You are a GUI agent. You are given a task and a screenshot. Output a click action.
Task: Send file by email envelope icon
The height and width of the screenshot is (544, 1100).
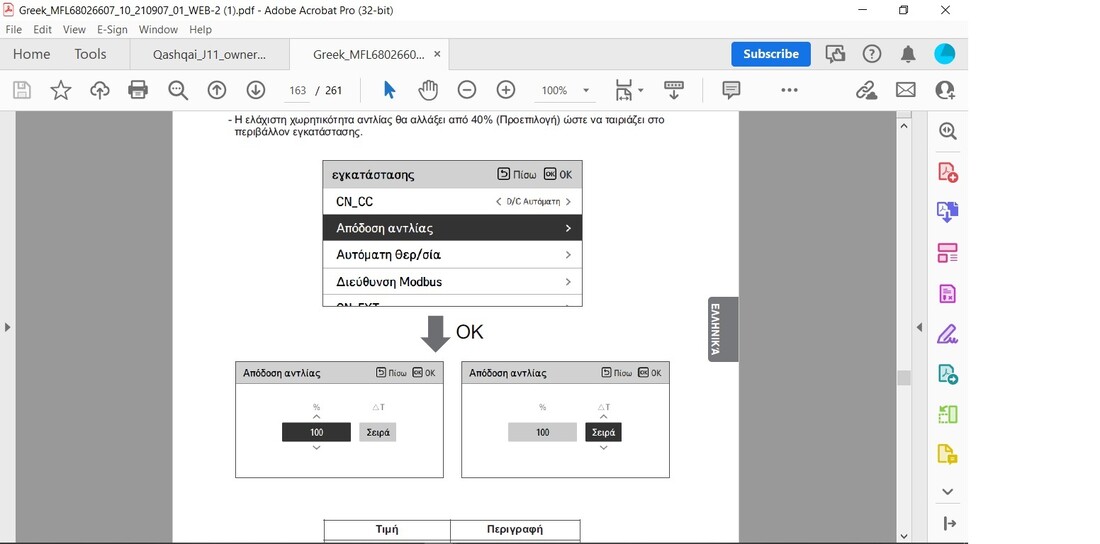905,90
